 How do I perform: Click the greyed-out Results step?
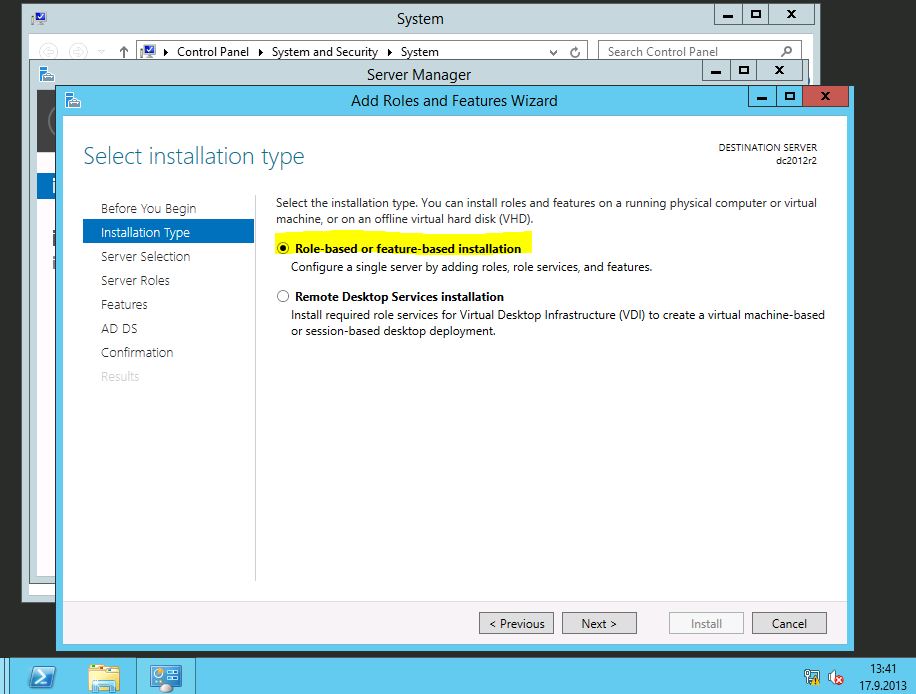point(120,376)
